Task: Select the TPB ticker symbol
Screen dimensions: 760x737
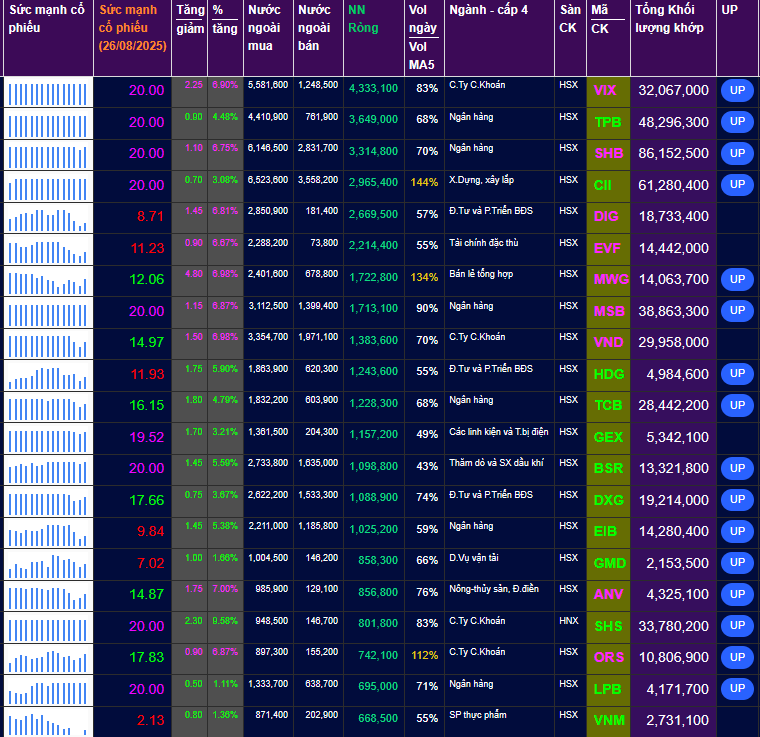Action: 608,122
